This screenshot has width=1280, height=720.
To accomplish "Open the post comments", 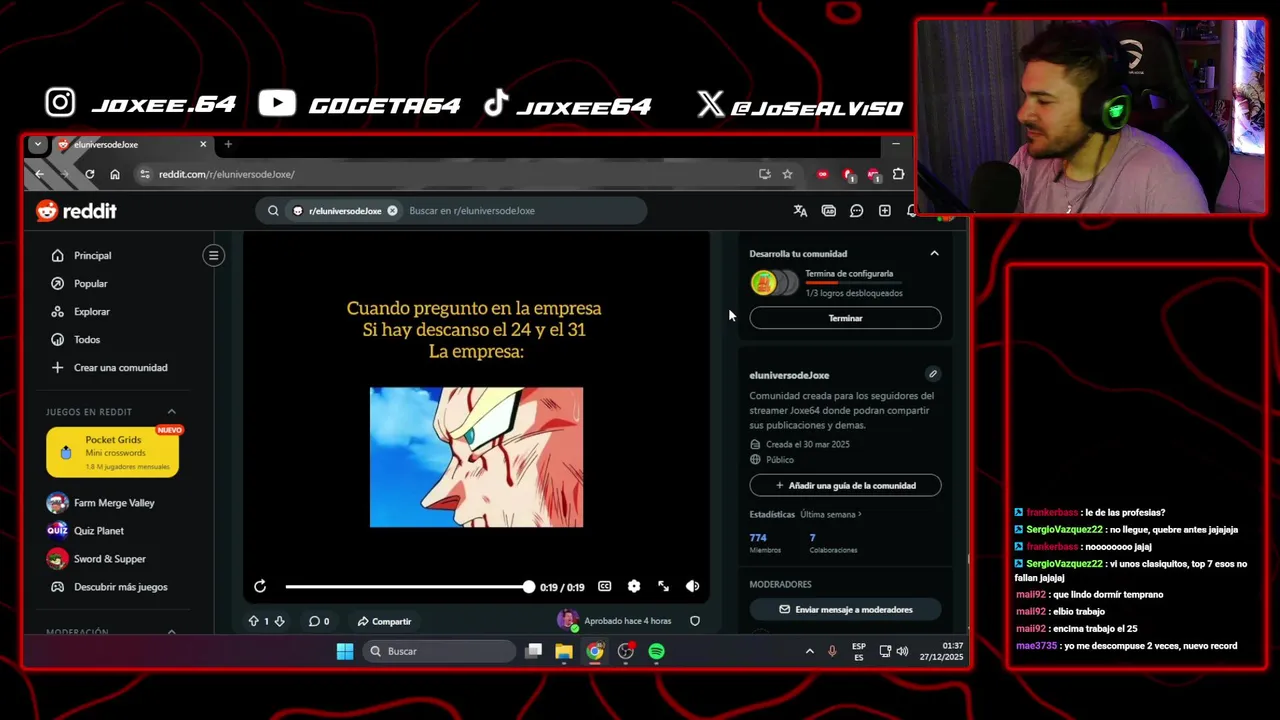I will coord(319,621).
